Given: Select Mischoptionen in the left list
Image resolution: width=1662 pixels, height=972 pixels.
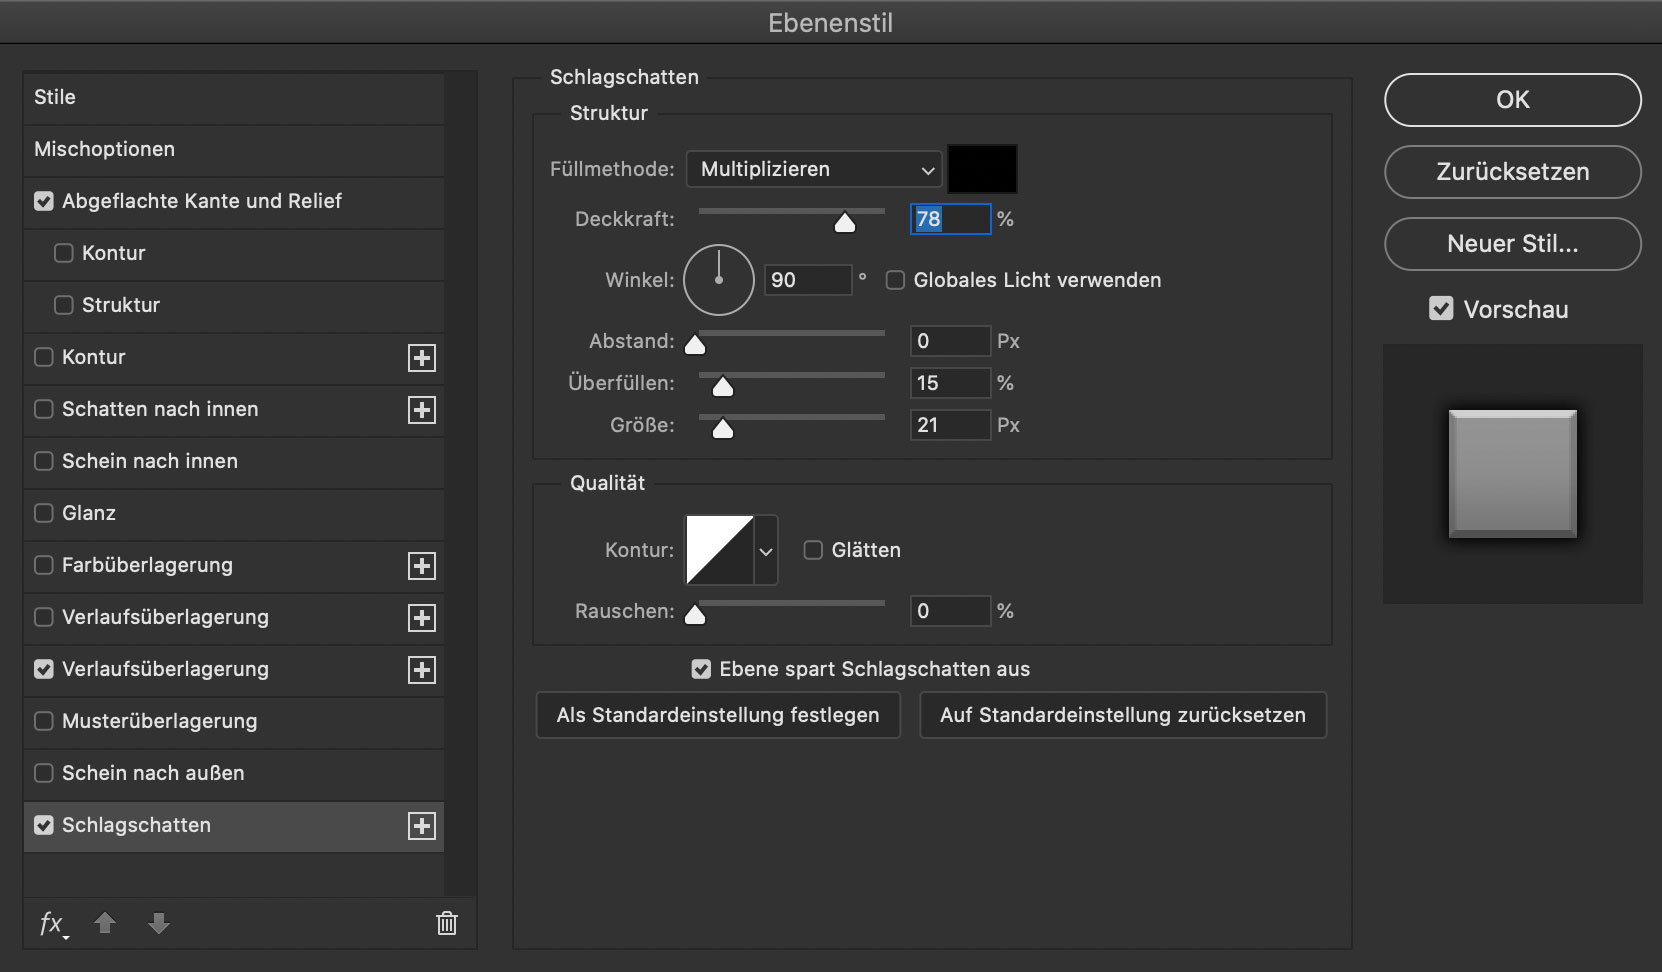Looking at the screenshot, I should 104,149.
